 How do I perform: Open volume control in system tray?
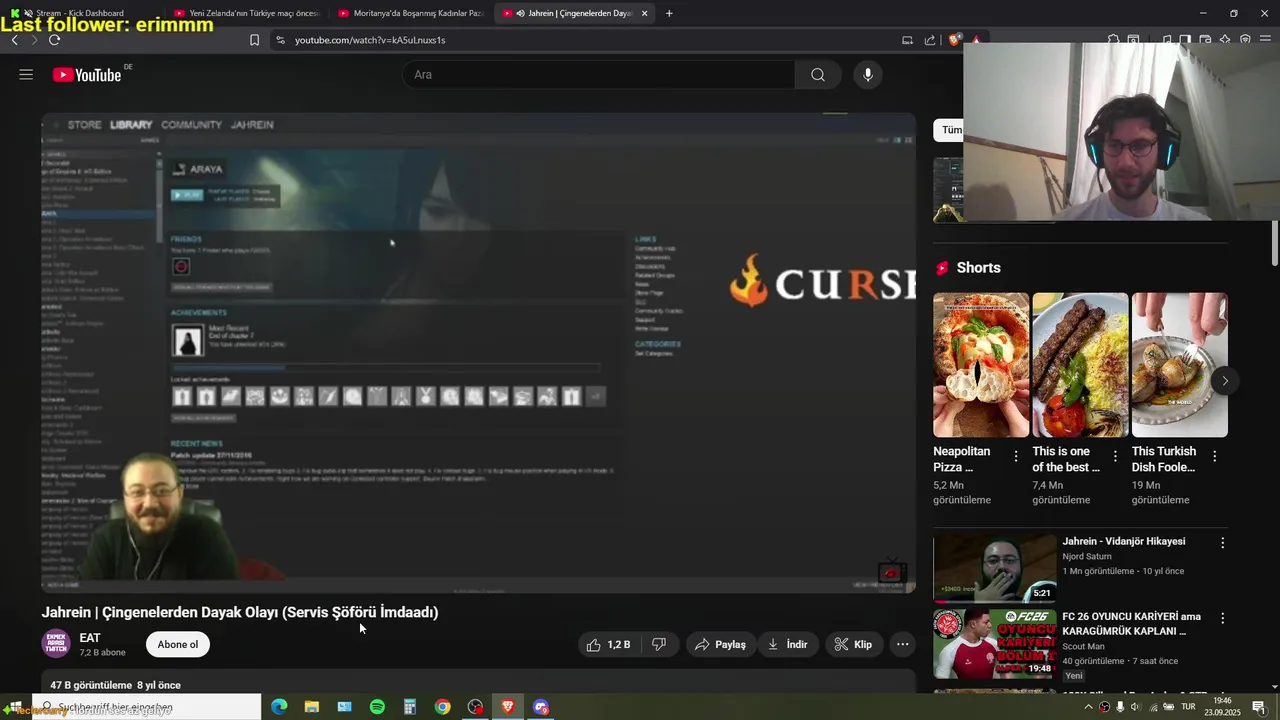tap(1135, 707)
